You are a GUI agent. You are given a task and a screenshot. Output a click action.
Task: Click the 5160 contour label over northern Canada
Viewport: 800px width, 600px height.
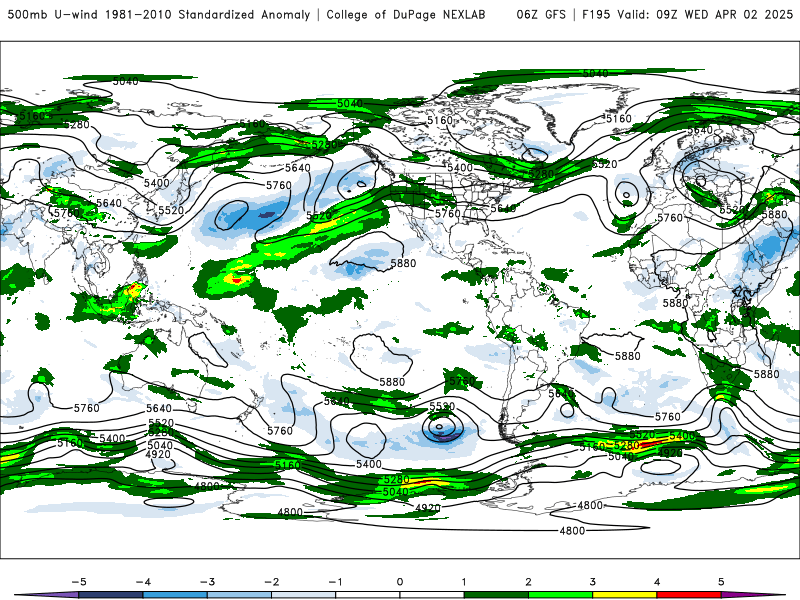pyautogui.click(x=440, y=120)
